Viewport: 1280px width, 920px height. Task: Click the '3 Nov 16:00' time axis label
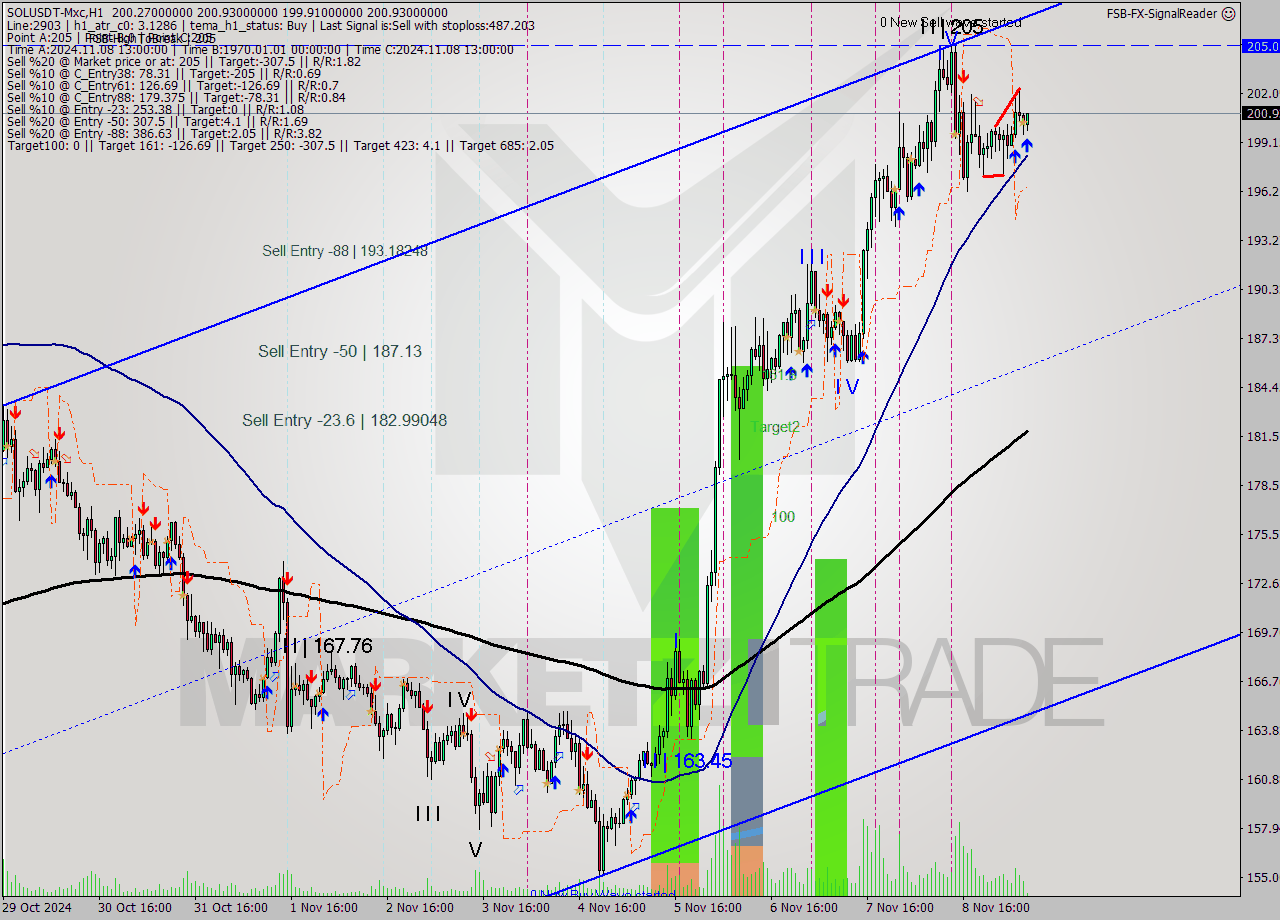pyautogui.click(x=516, y=908)
